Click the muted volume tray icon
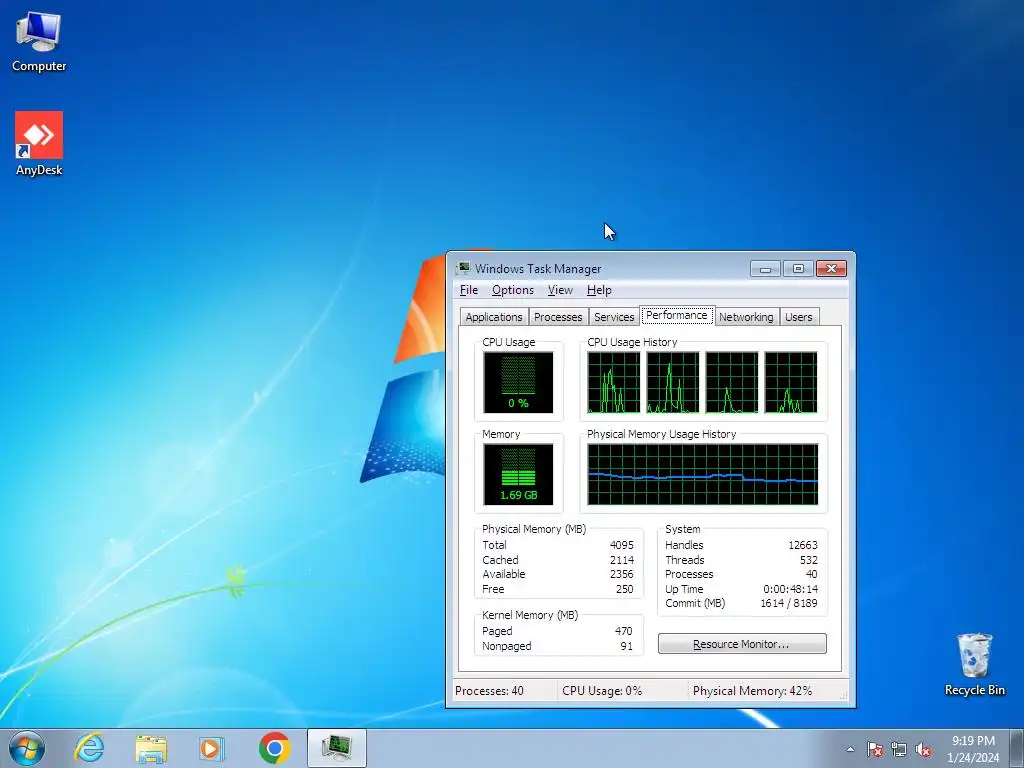 tap(923, 750)
